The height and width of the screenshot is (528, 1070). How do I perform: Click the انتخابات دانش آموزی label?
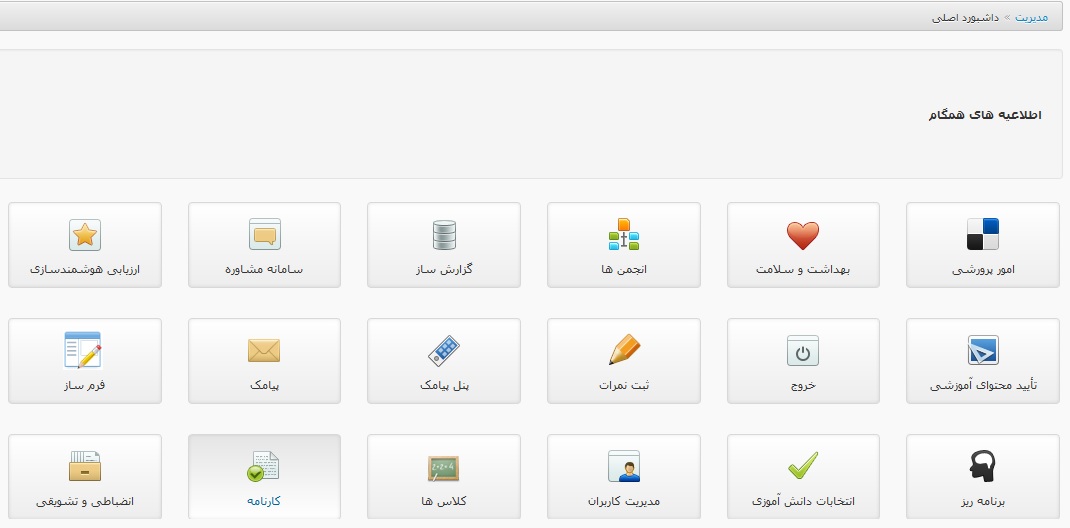click(803, 501)
